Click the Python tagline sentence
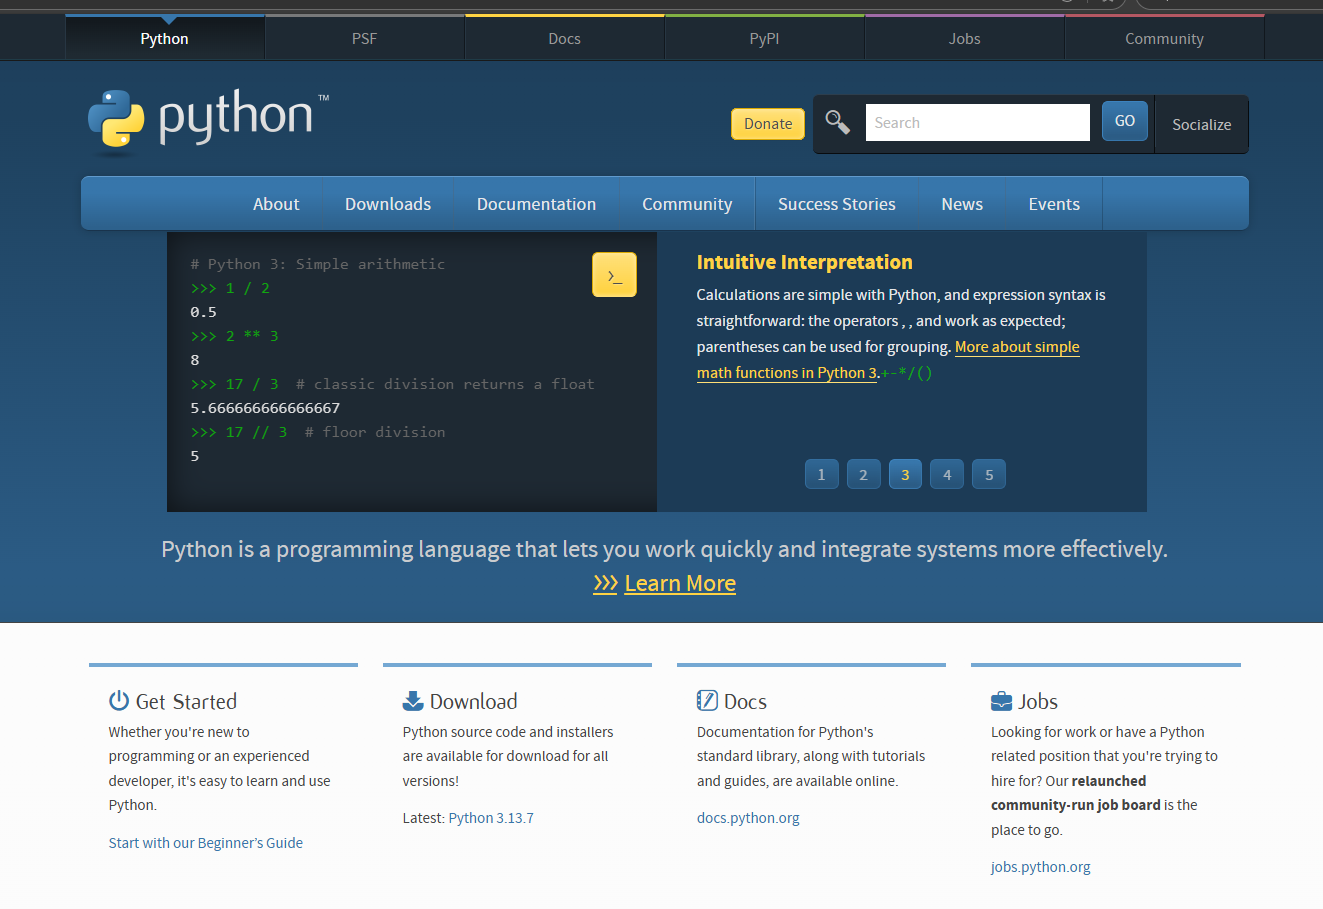Image resolution: width=1323 pixels, height=909 pixels. [665, 549]
